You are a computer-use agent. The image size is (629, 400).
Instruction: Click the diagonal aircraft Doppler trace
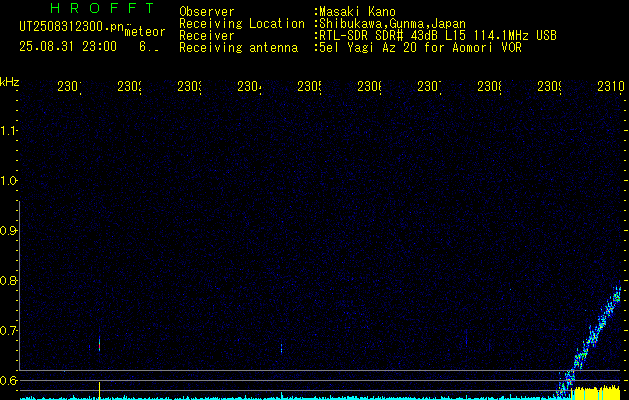click(589, 341)
